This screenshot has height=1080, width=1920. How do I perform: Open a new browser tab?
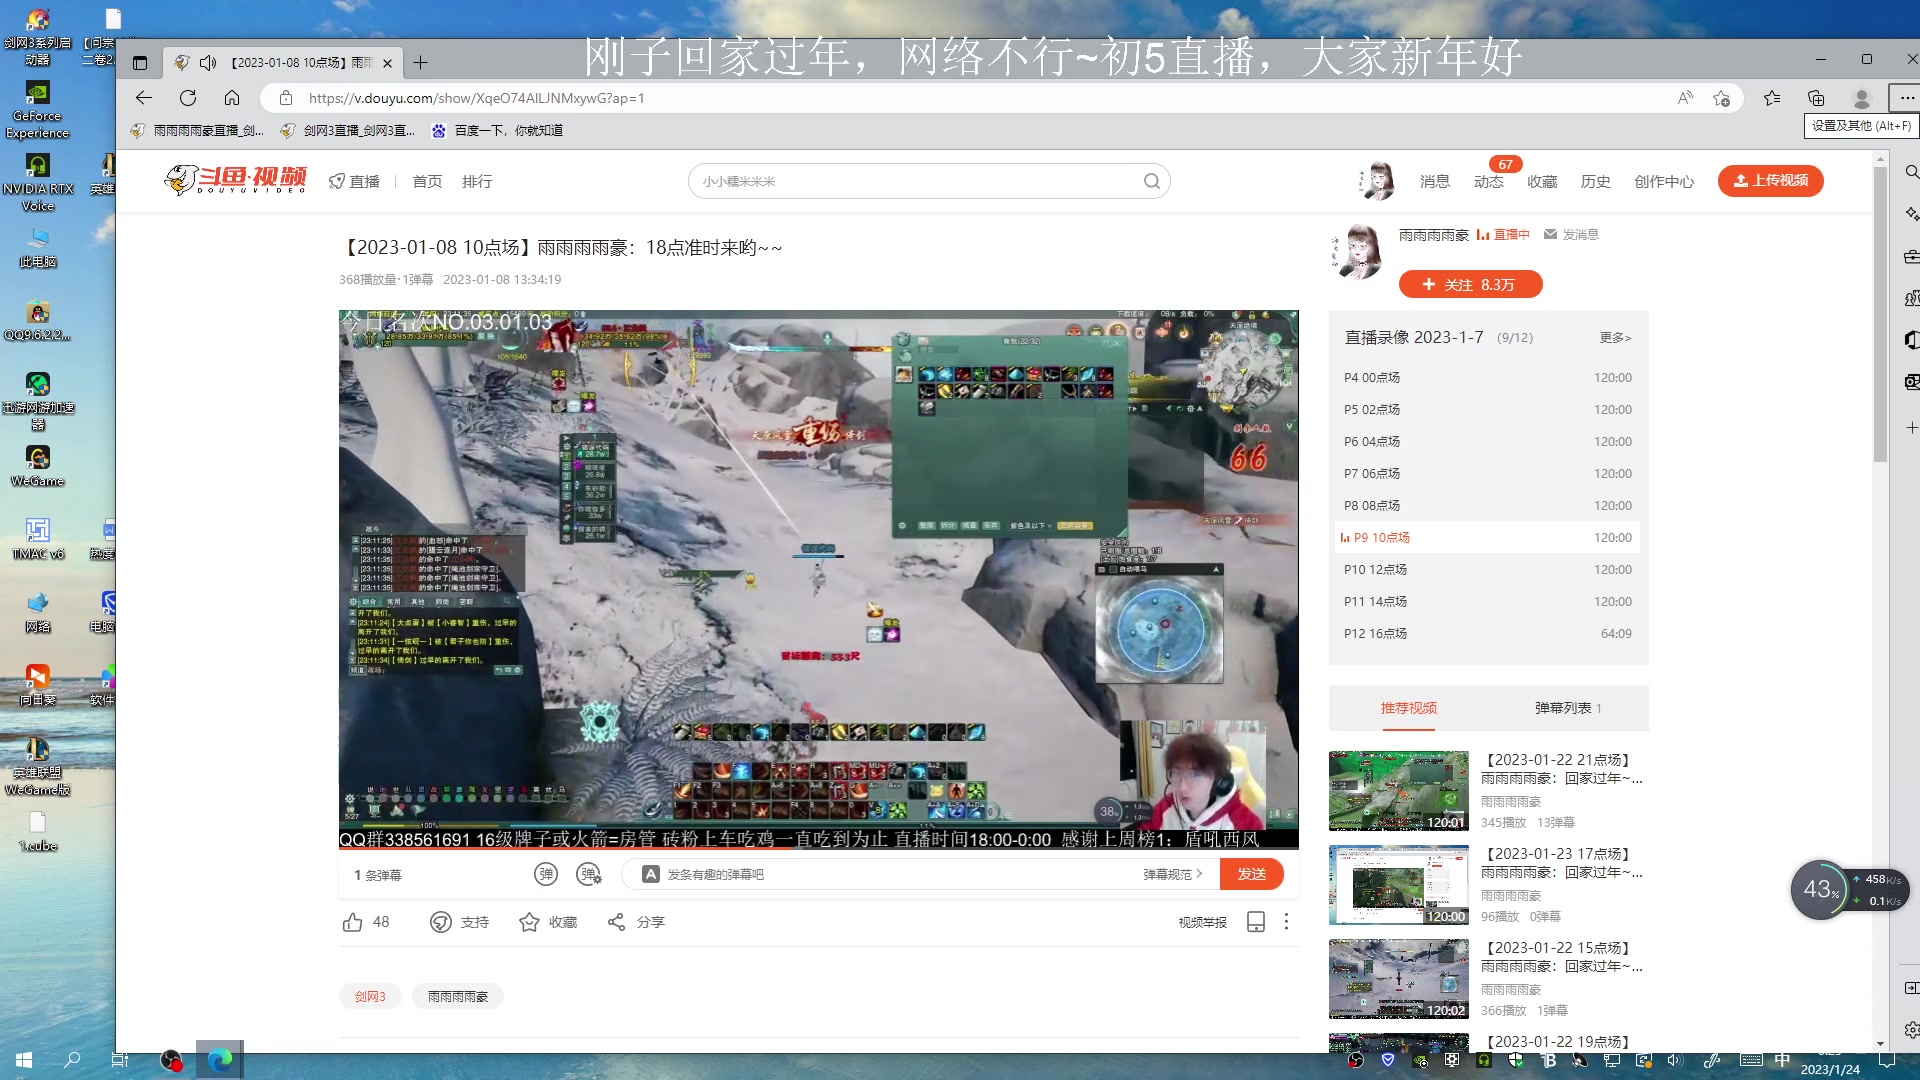click(x=421, y=63)
